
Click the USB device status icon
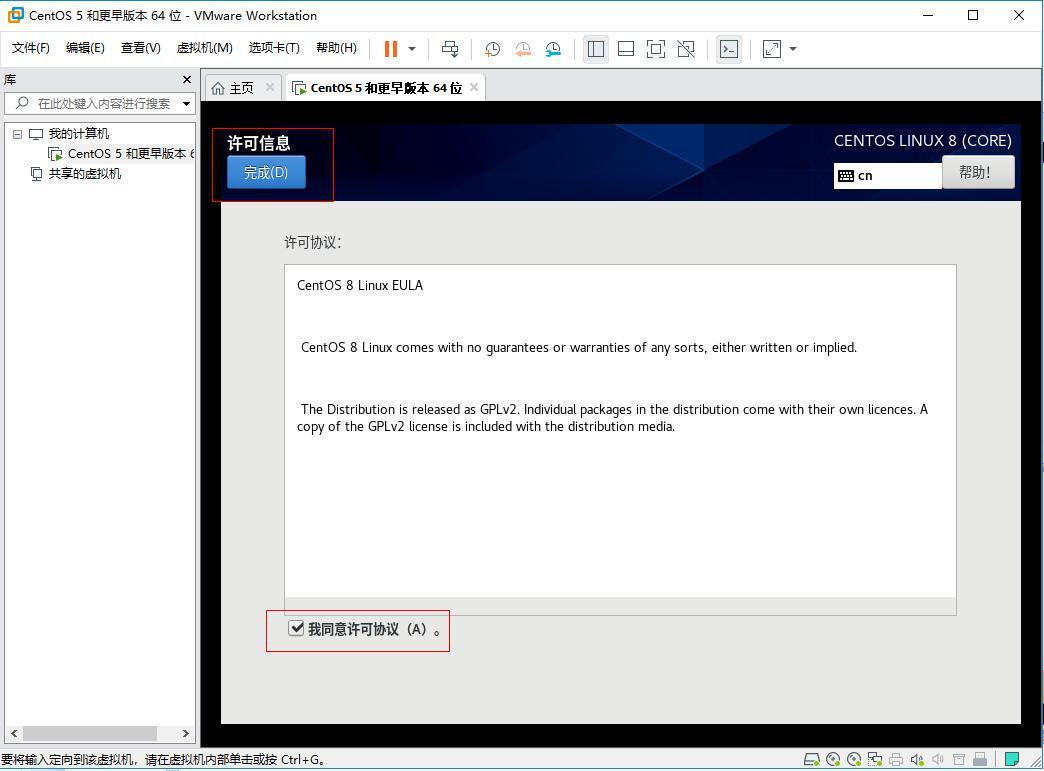980,759
